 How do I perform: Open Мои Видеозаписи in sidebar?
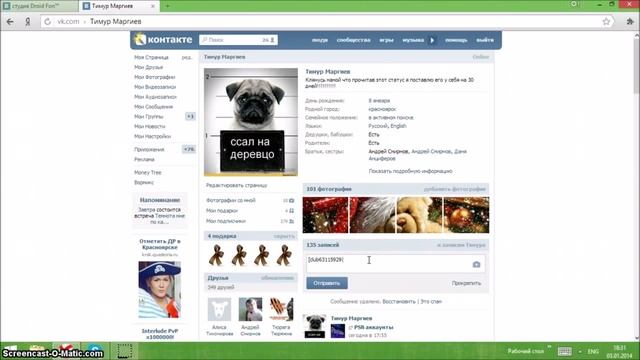[x=155, y=87]
